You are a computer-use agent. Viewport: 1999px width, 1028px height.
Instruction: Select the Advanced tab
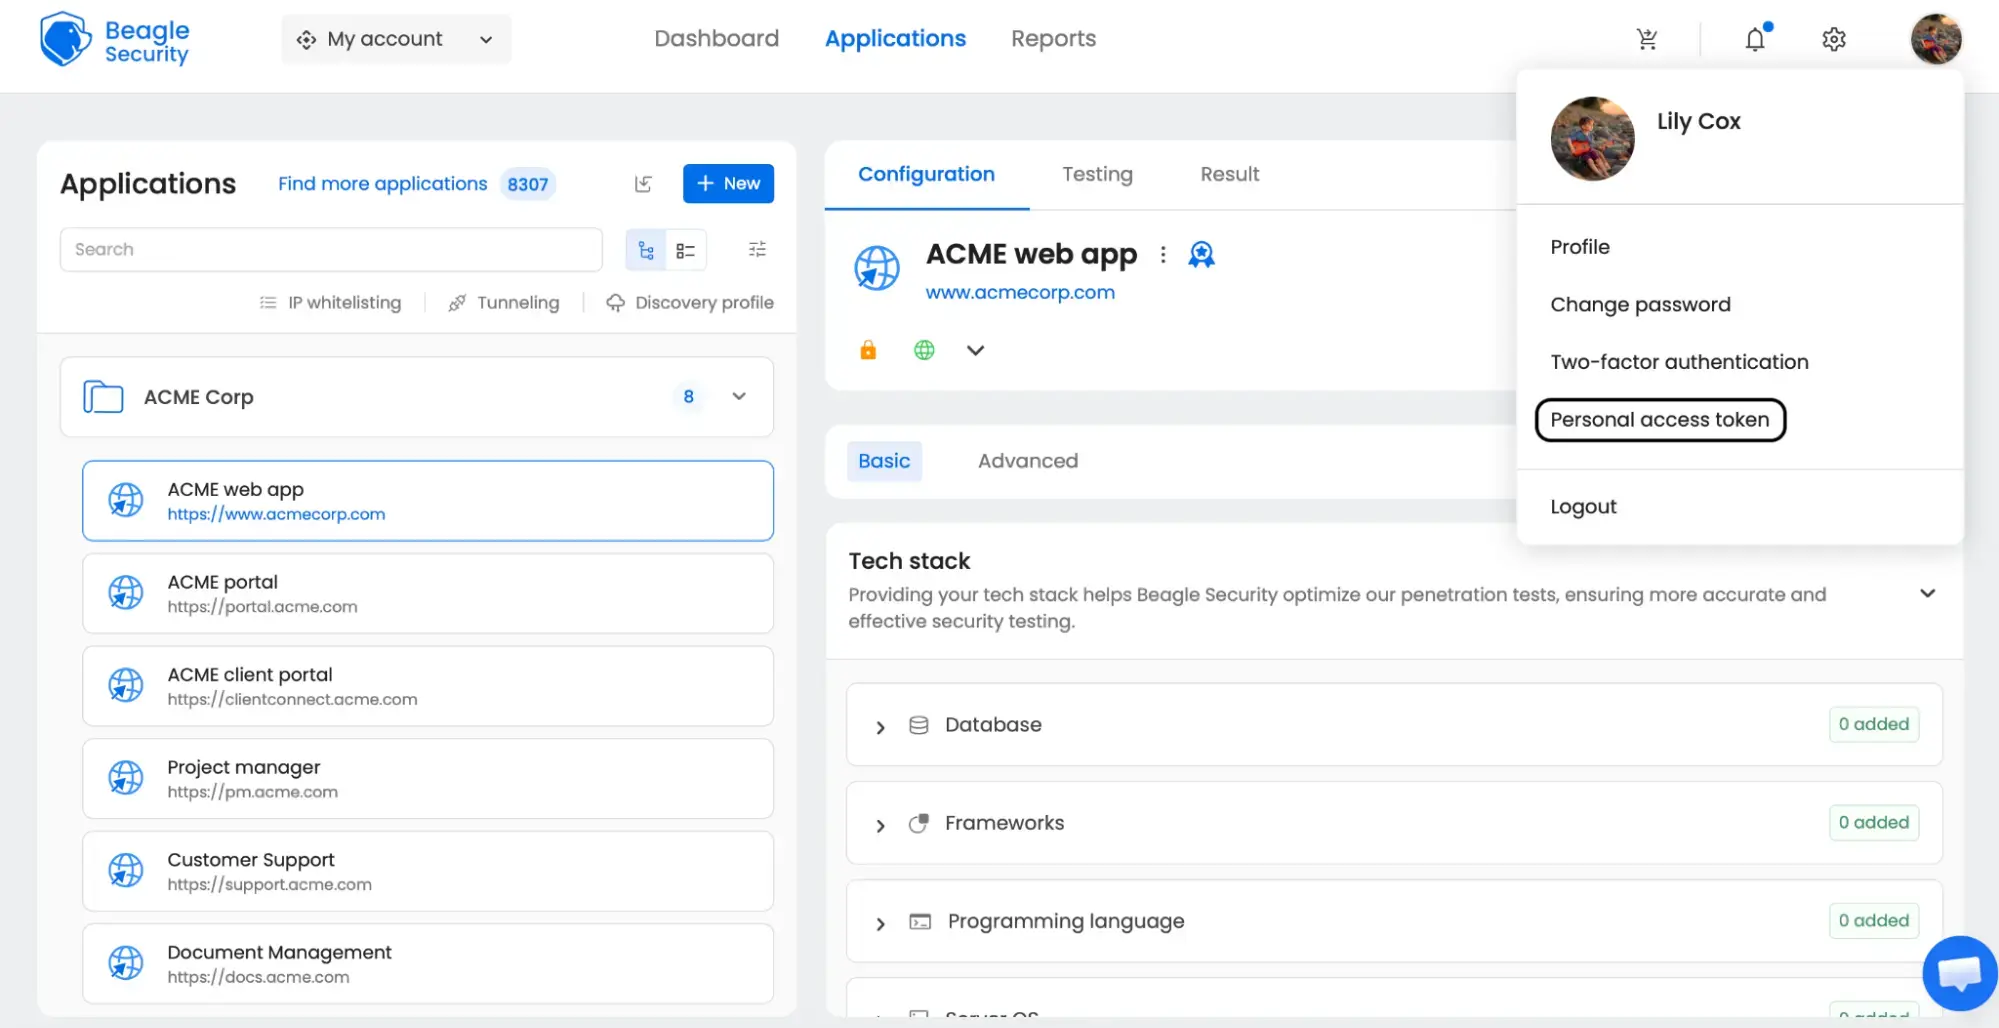(x=1027, y=461)
